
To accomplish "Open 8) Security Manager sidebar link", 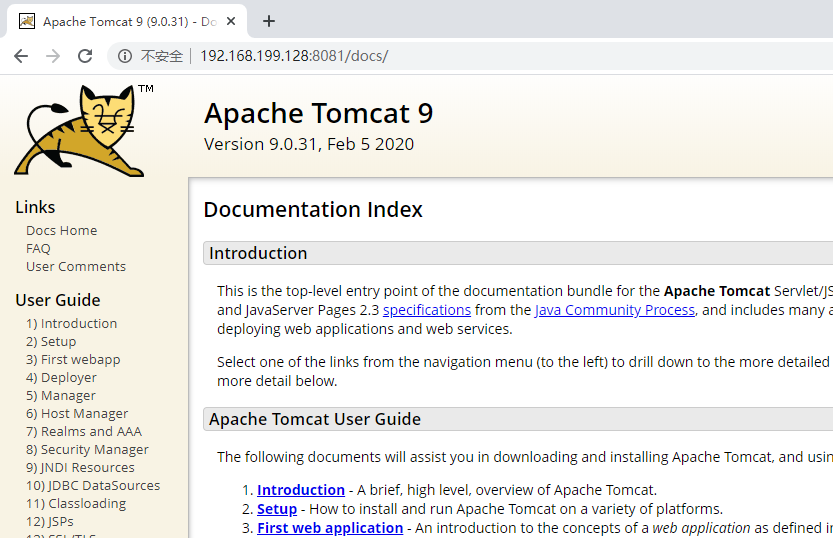I will point(88,450).
